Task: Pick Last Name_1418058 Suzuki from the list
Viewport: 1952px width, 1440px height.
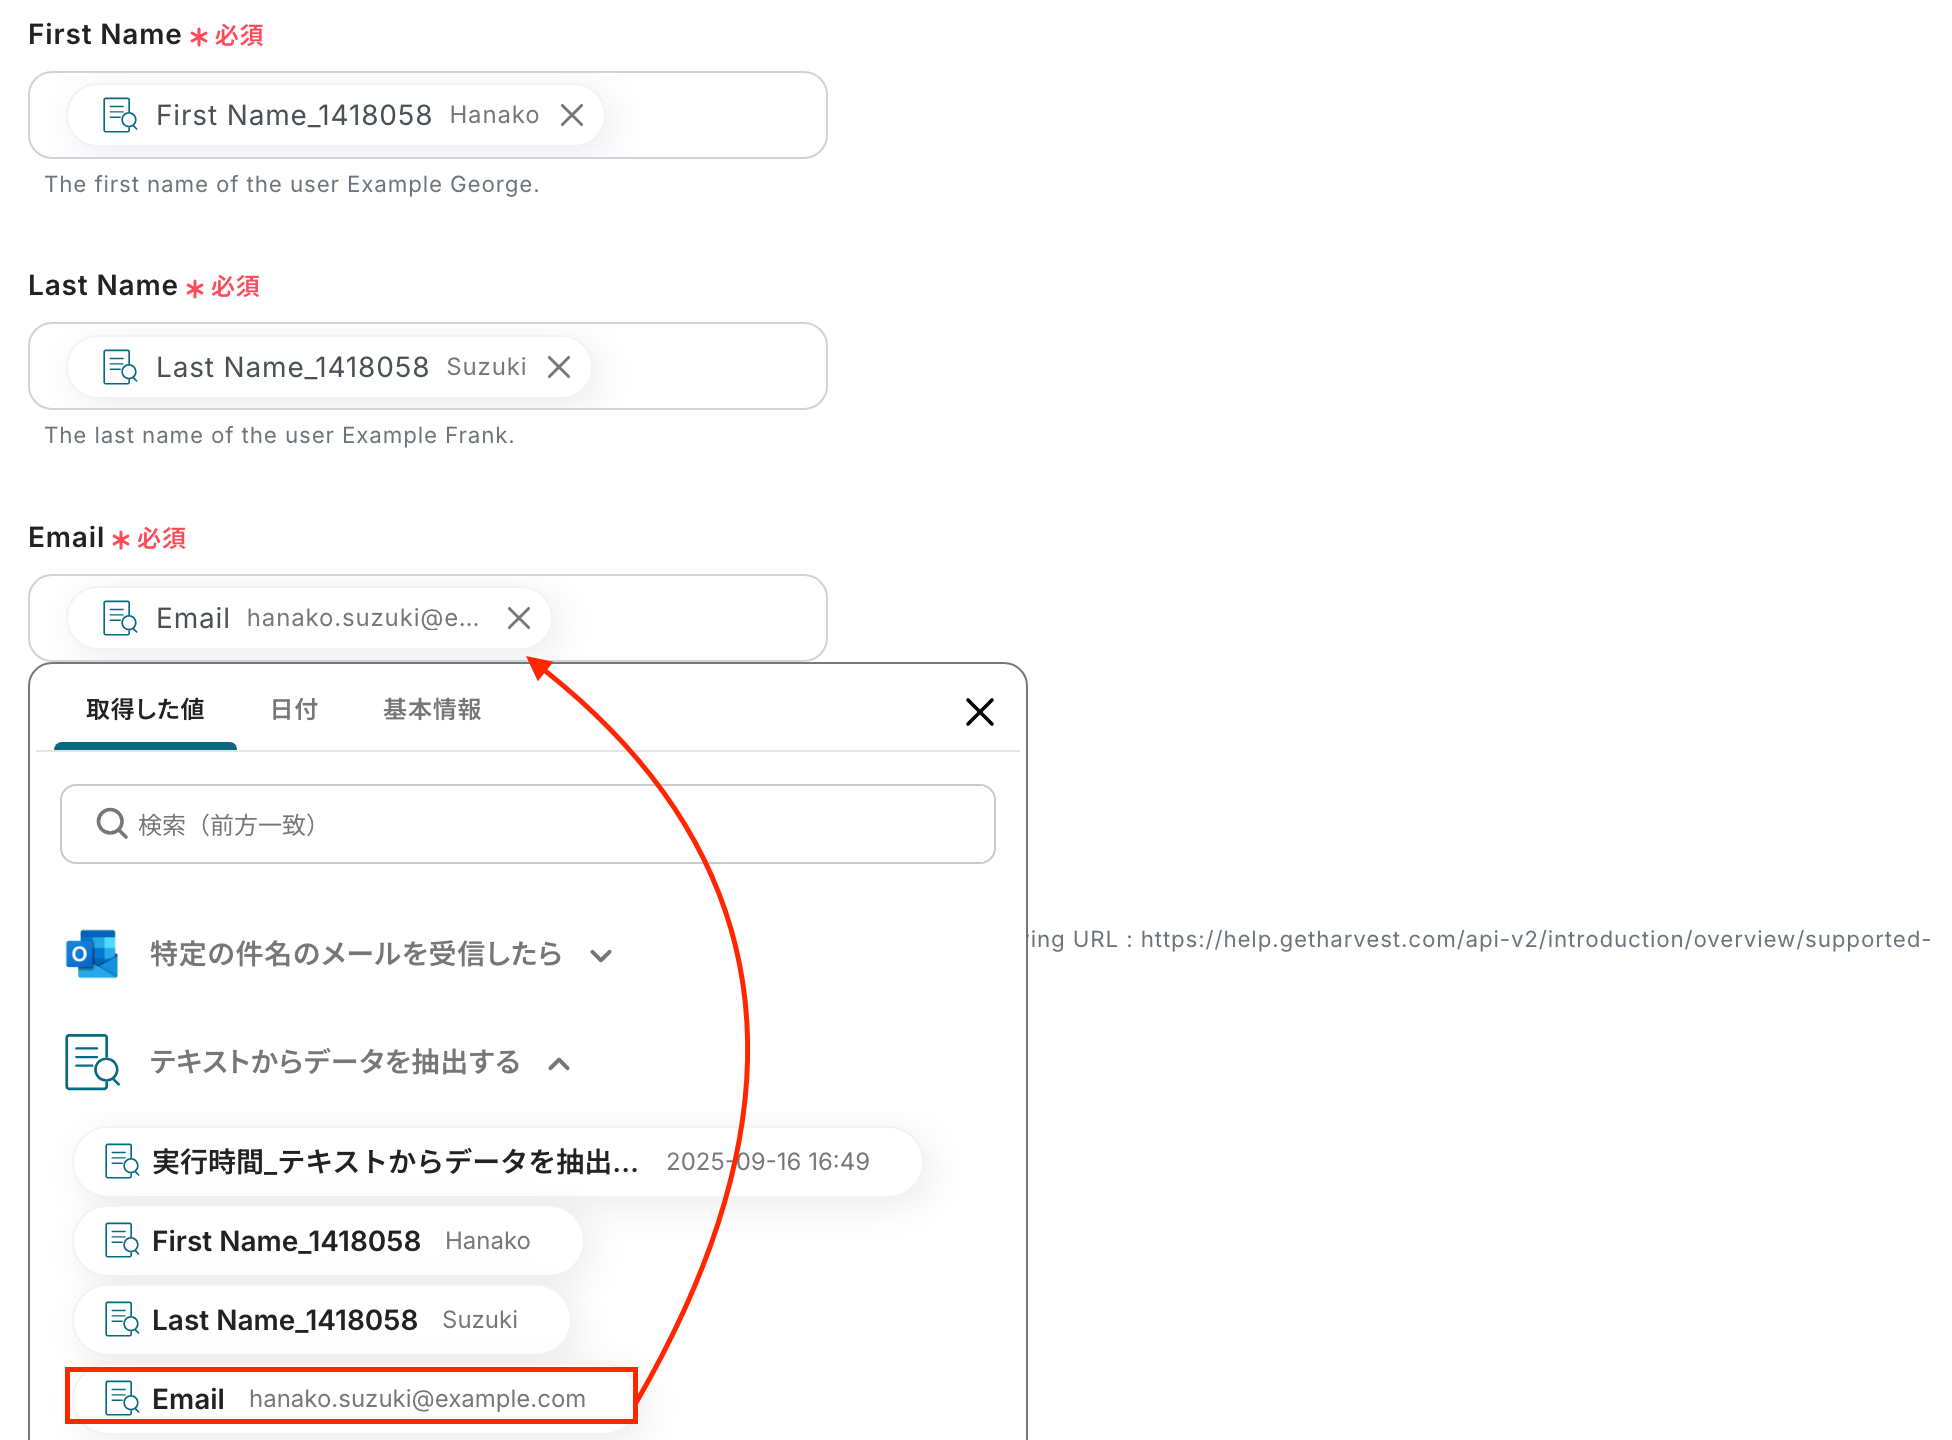Action: pos(322,1320)
